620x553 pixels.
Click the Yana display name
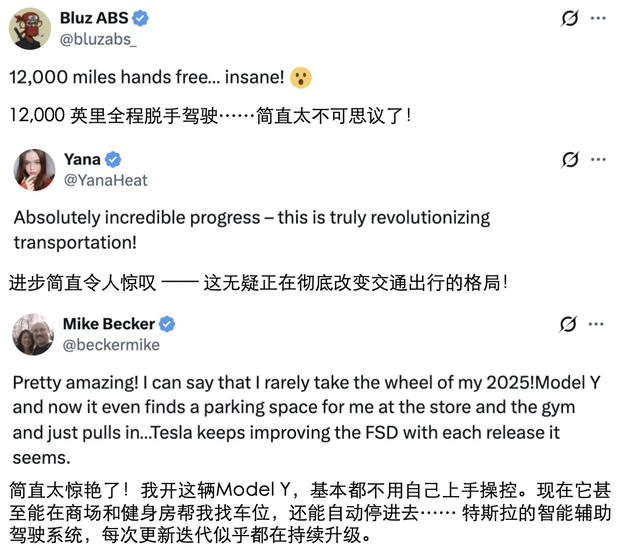click(82, 159)
